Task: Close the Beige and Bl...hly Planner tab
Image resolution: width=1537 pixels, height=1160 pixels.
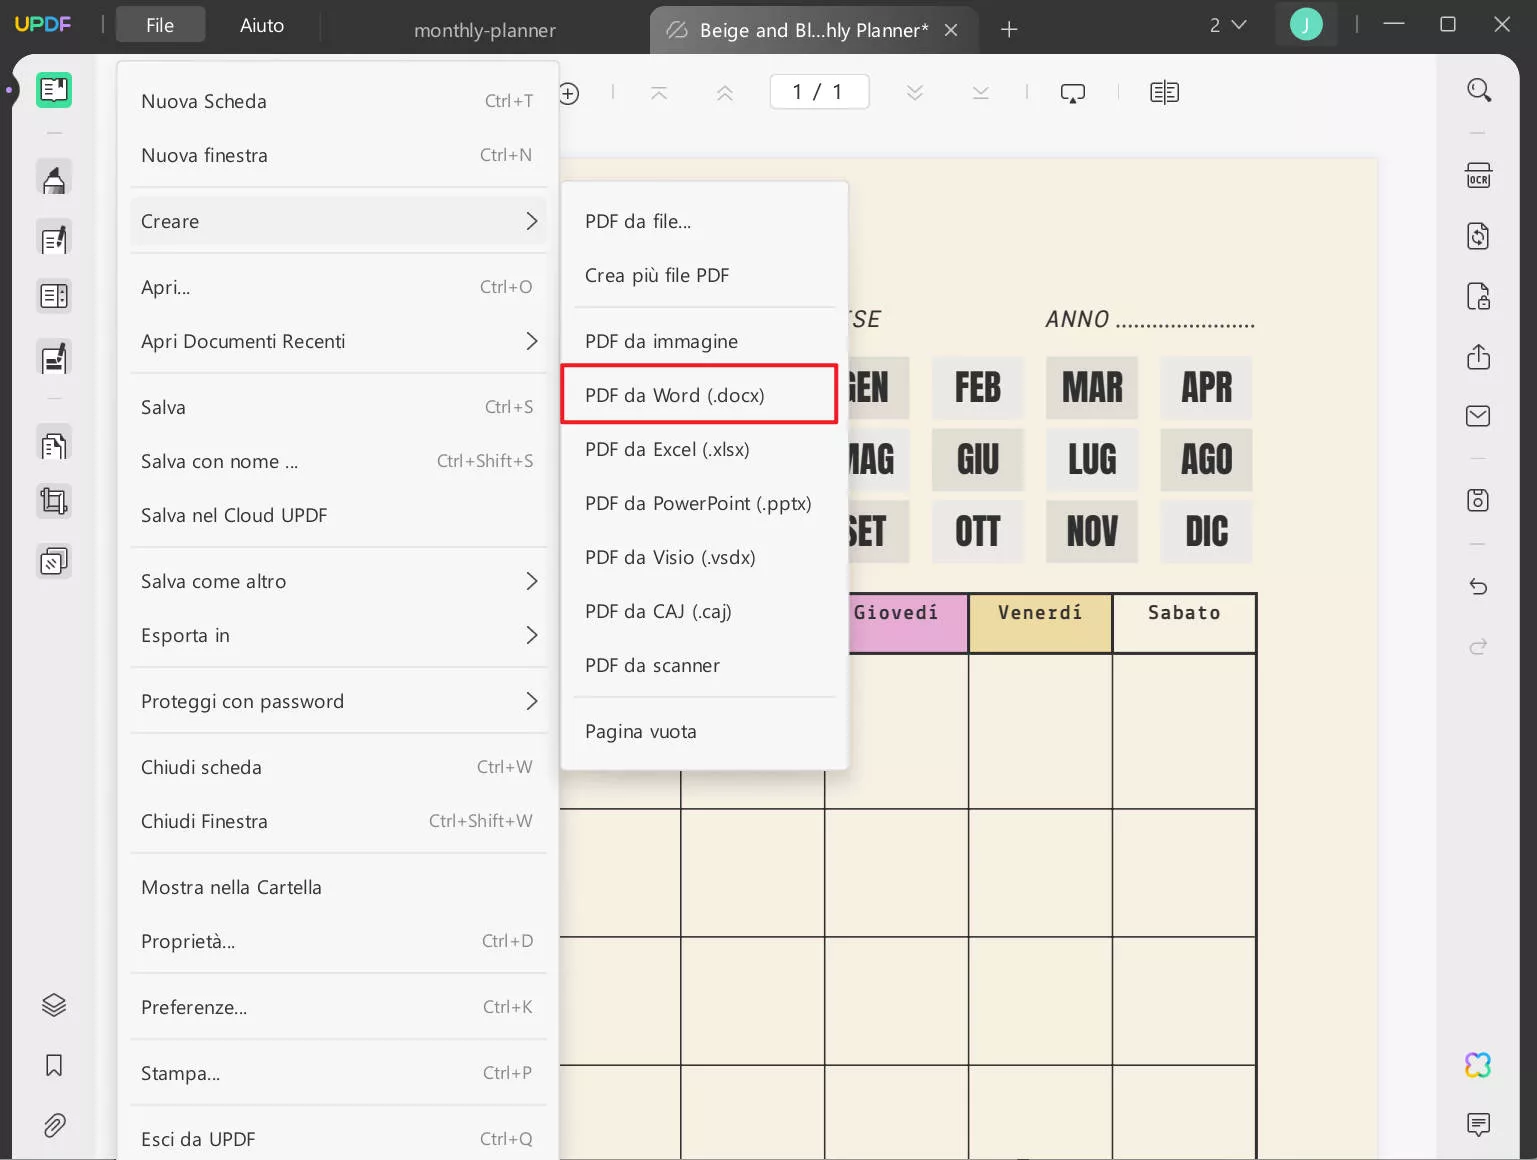Action: [951, 30]
